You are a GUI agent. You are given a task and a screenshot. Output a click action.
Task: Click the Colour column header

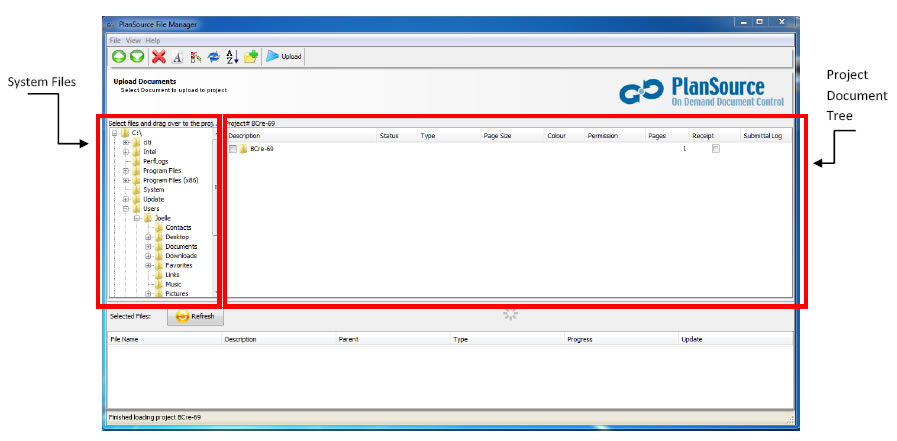click(564, 136)
